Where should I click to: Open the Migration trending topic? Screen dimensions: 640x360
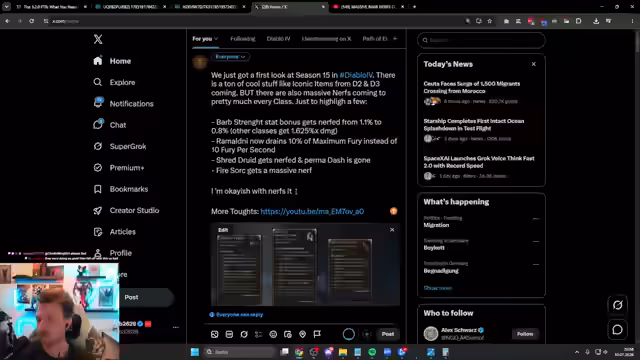tap(436, 225)
